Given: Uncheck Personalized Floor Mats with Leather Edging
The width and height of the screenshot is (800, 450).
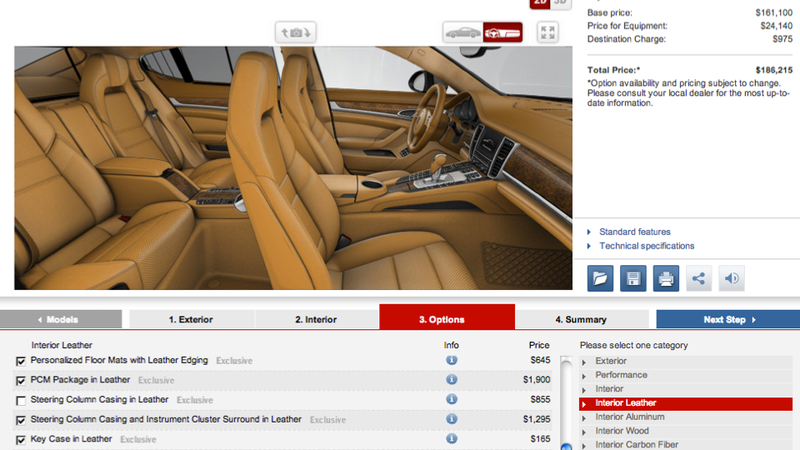Looking at the screenshot, I should click(20, 361).
